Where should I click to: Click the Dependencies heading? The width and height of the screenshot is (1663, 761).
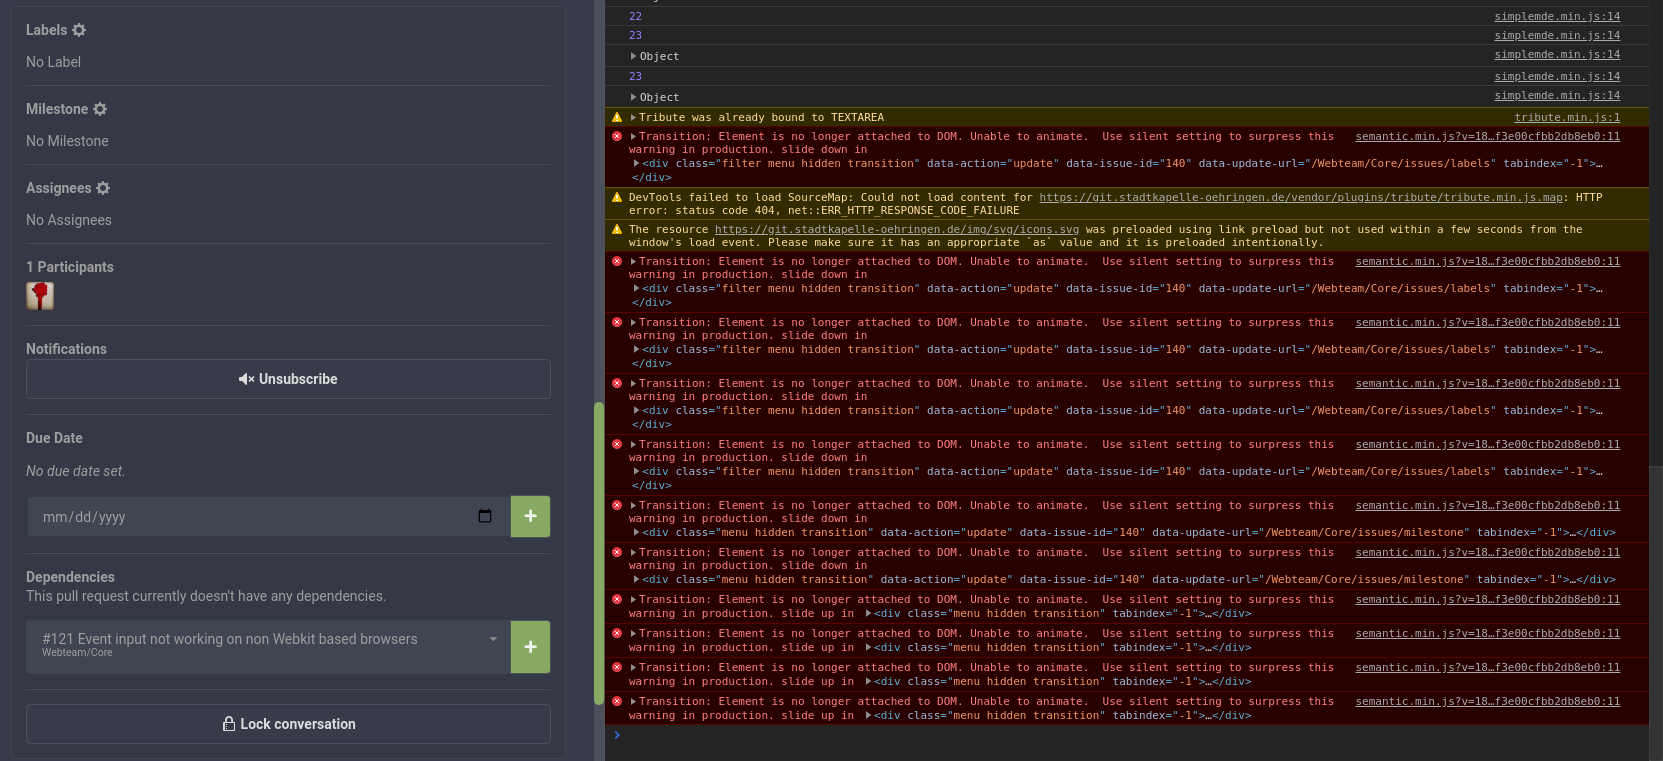coord(70,577)
